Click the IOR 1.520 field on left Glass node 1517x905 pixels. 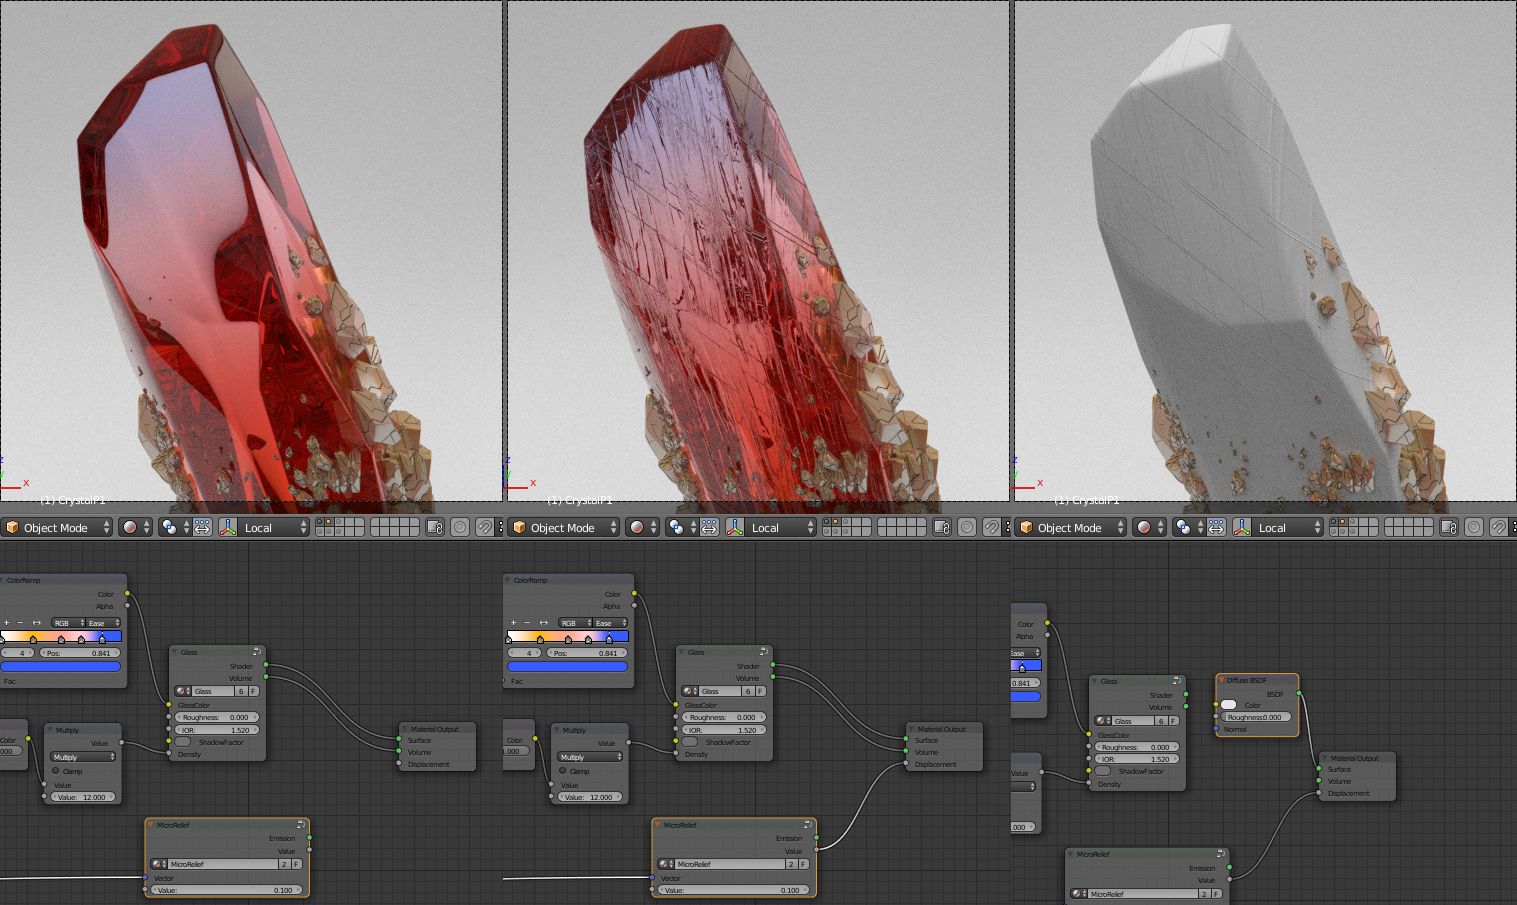pos(217,730)
